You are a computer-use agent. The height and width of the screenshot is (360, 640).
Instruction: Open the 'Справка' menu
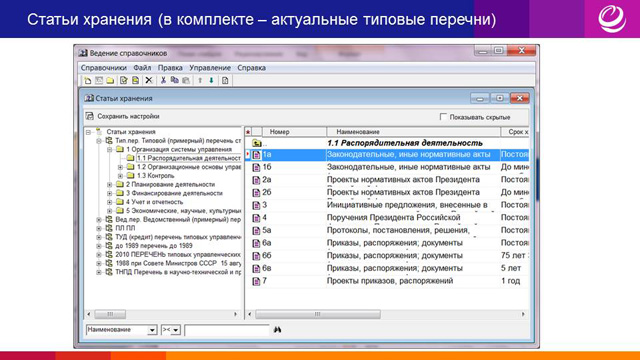251,68
